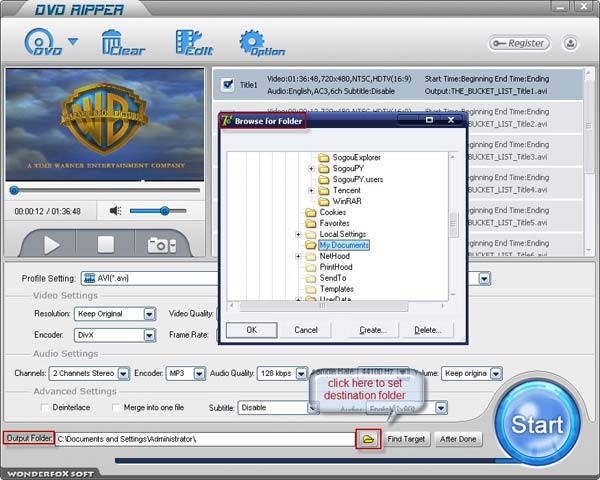Enable the Deinterlace checkbox
The image size is (600, 480).
pos(45,408)
